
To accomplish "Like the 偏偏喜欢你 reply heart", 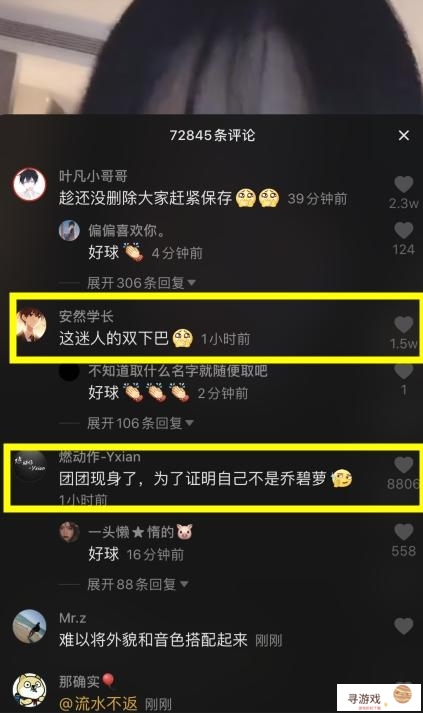I will [x=403, y=231].
